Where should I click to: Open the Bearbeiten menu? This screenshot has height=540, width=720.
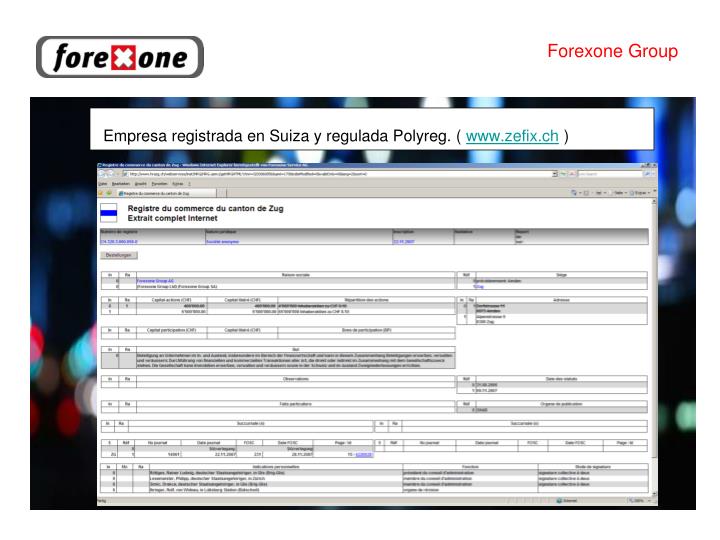tap(121, 184)
